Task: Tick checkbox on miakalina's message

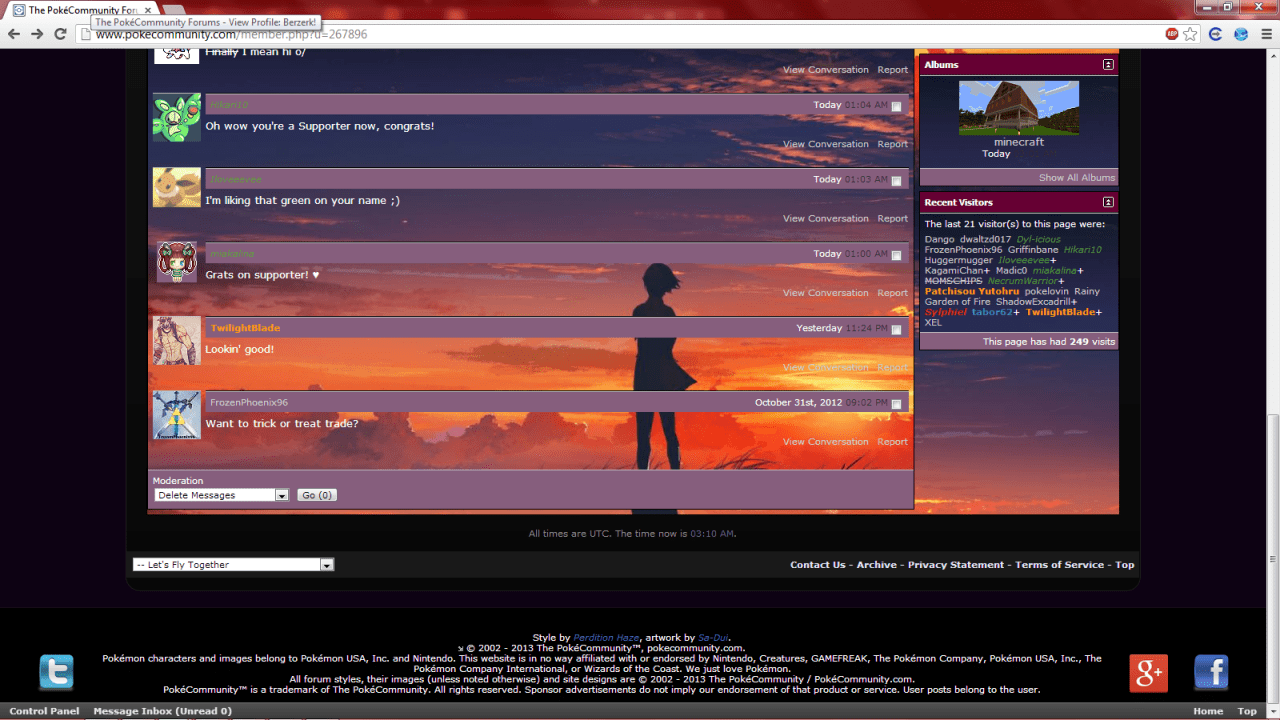Action: tap(896, 255)
